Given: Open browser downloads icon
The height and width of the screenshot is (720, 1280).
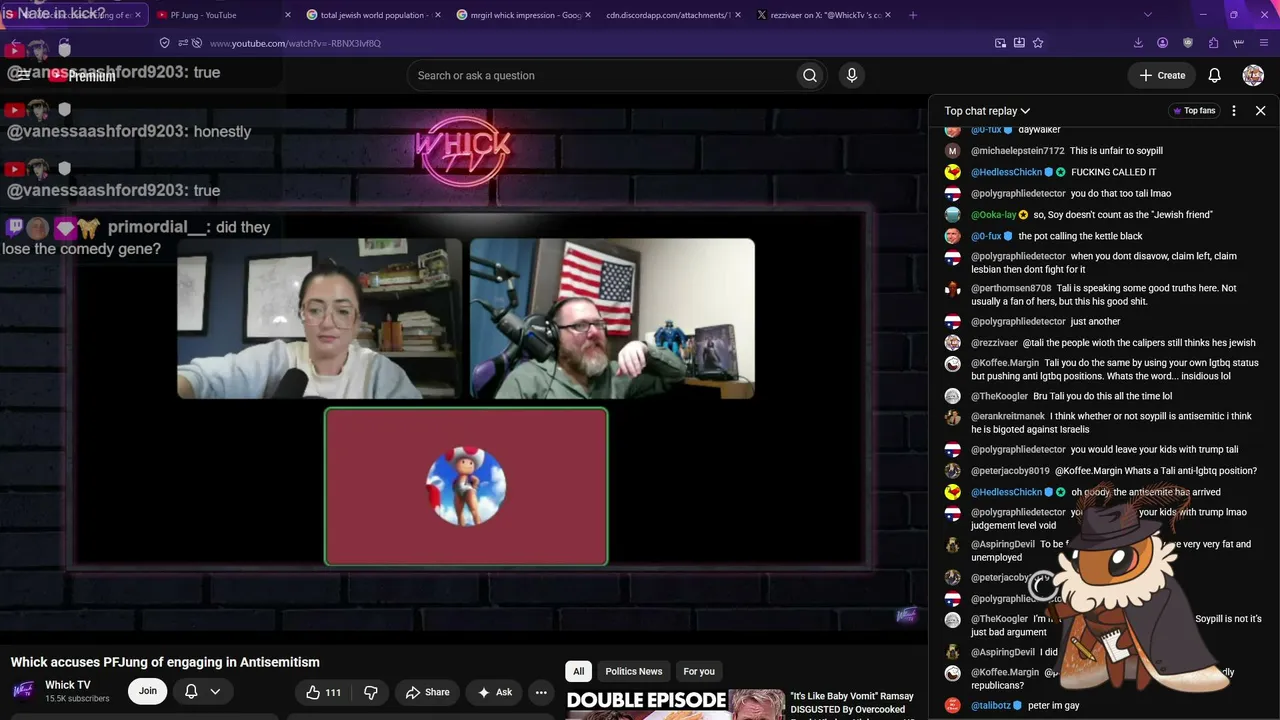Looking at the screenshot, I should pos(1138,43).
